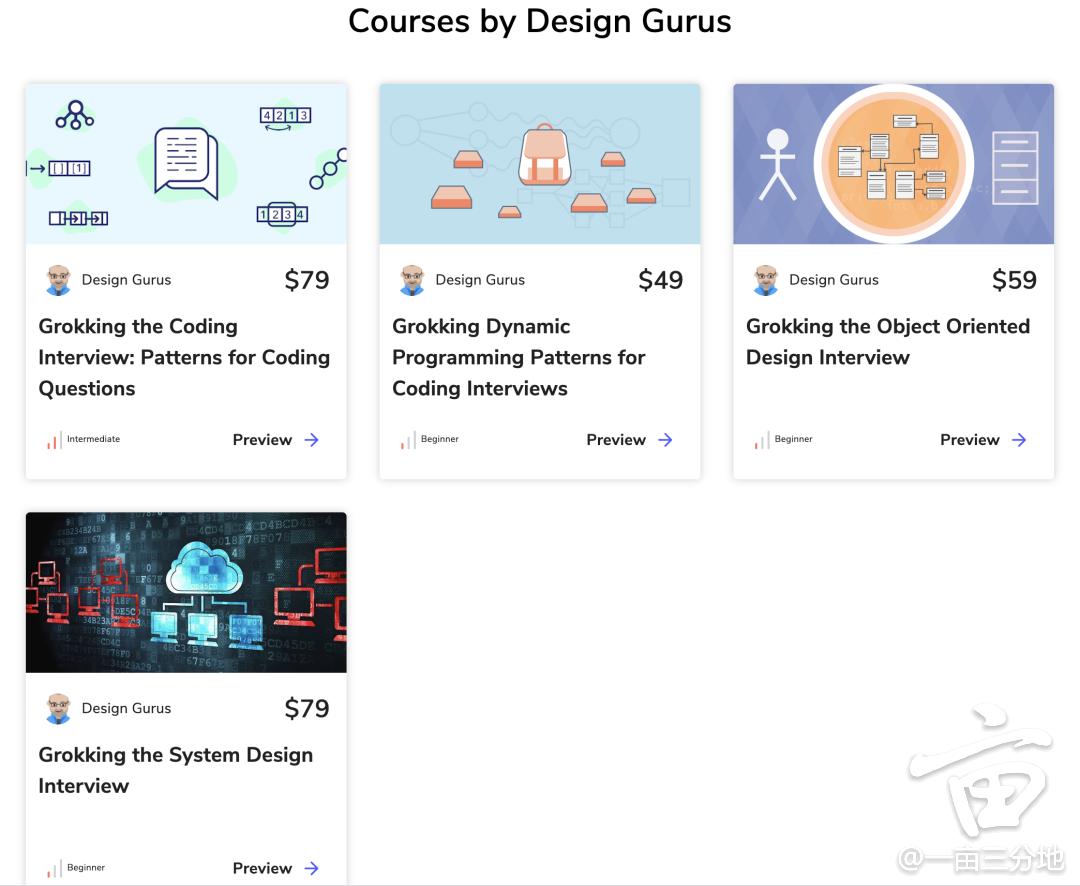Click the Intermediate level label
Screen dimensions: 1080x886
[x=94, y=439]
